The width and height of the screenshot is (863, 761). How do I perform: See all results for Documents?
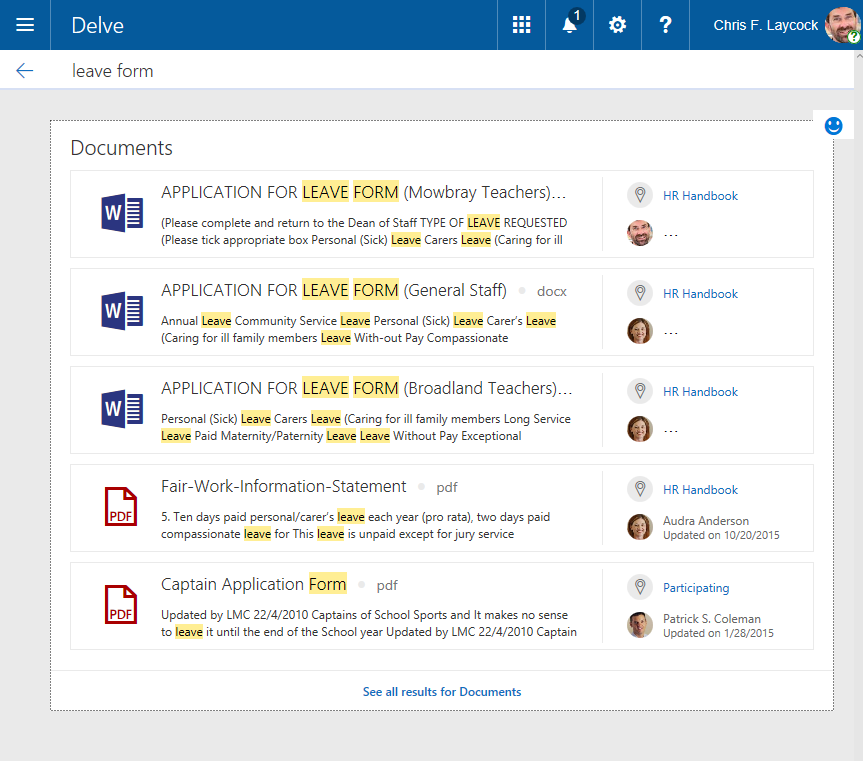[x=441, y=692]
